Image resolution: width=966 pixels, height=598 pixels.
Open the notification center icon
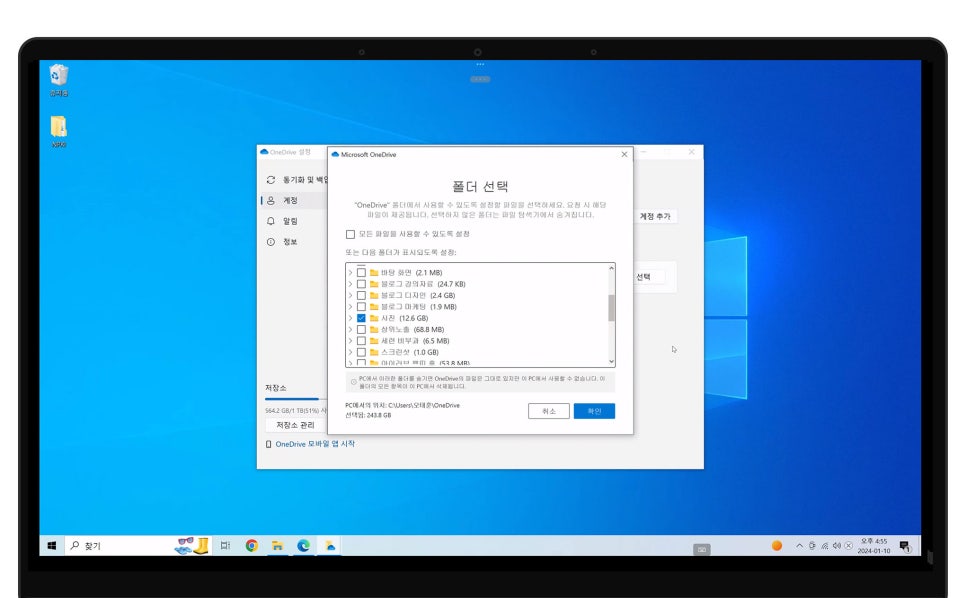[905, 546]
